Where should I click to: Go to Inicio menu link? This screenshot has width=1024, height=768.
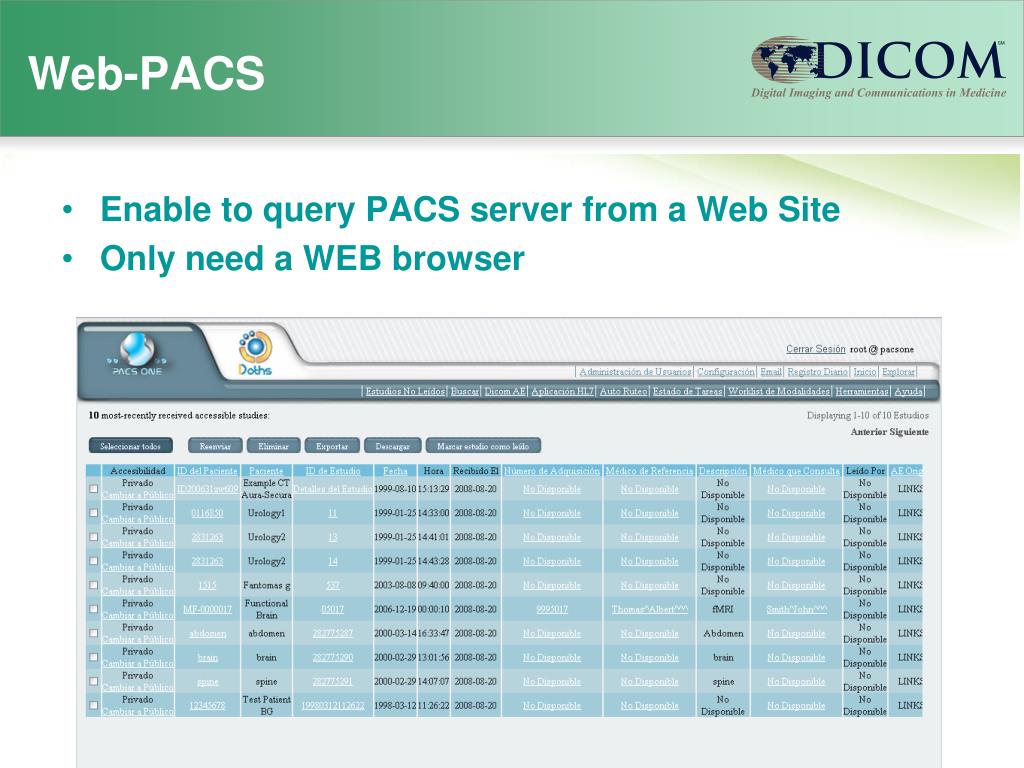pos(865,372)
